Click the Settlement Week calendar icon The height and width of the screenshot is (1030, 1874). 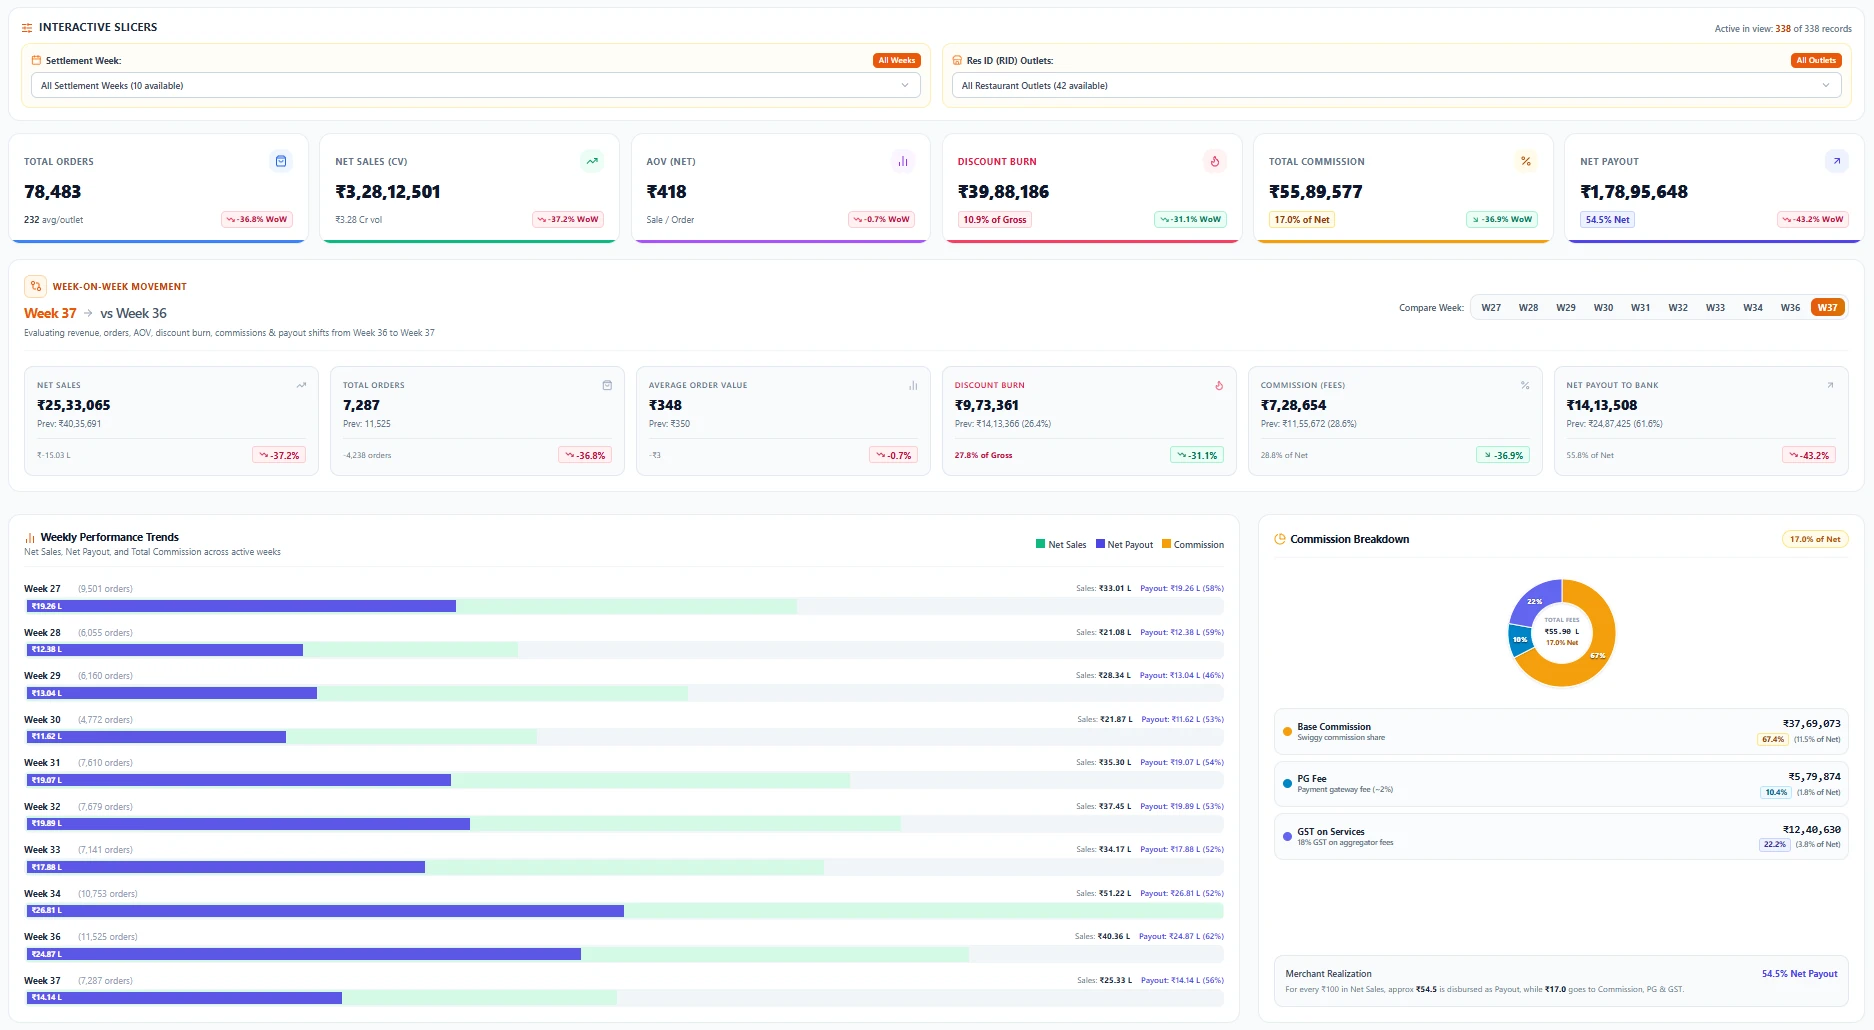37,60
